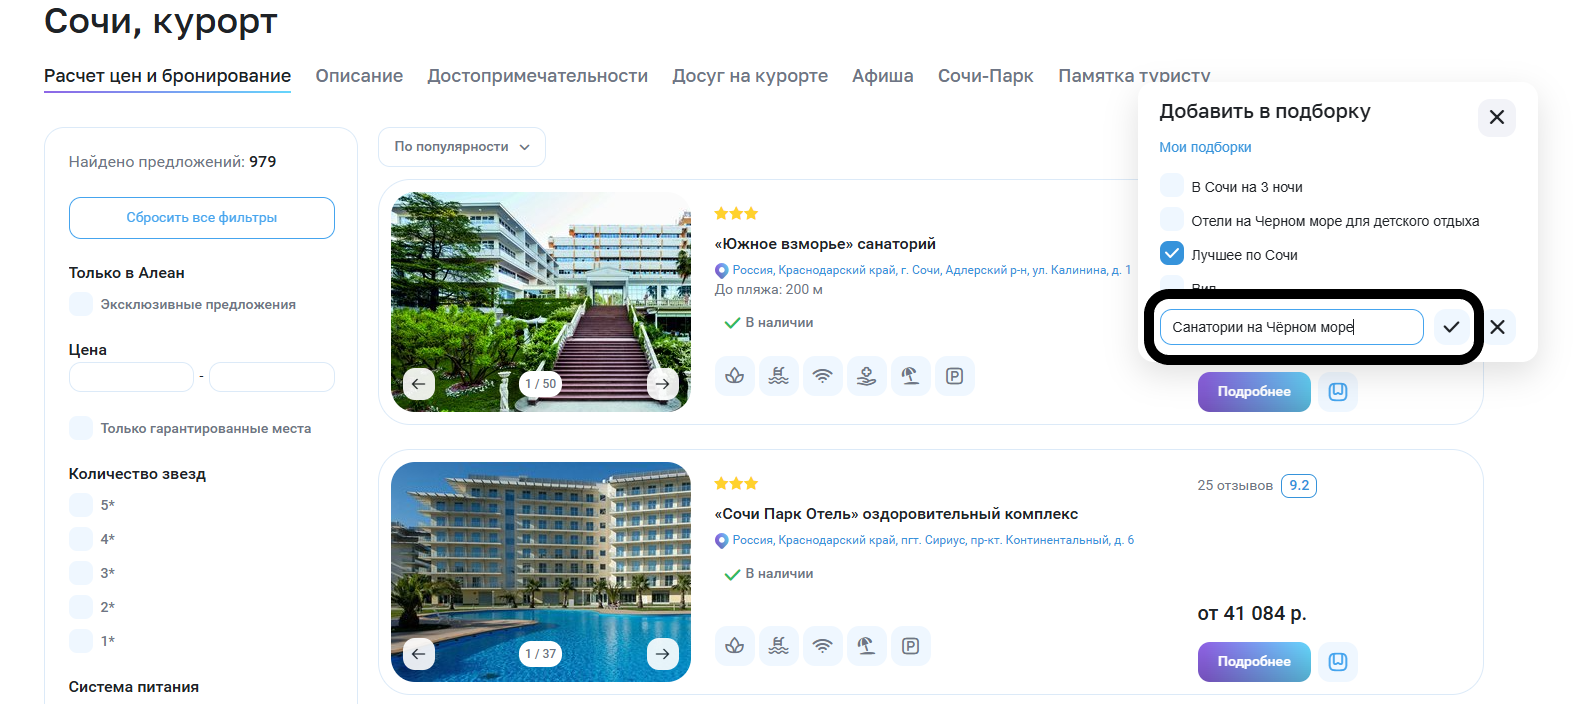Enable «Только гарантированные места» filter
The image size is (1583, 704).
tap(81, 428)
